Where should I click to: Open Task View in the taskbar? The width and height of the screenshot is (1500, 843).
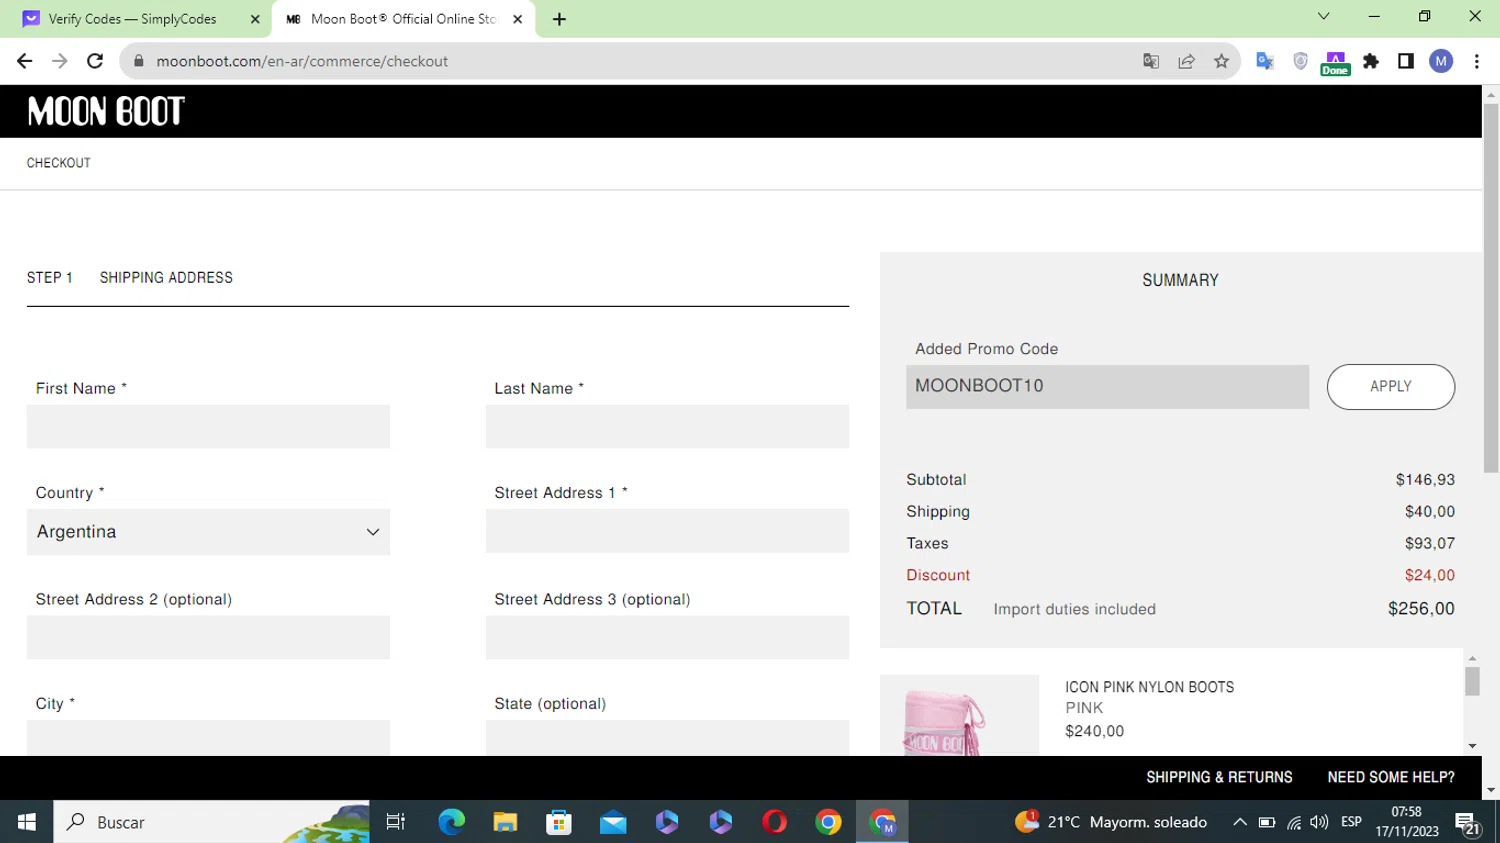[x=396, y=822]
